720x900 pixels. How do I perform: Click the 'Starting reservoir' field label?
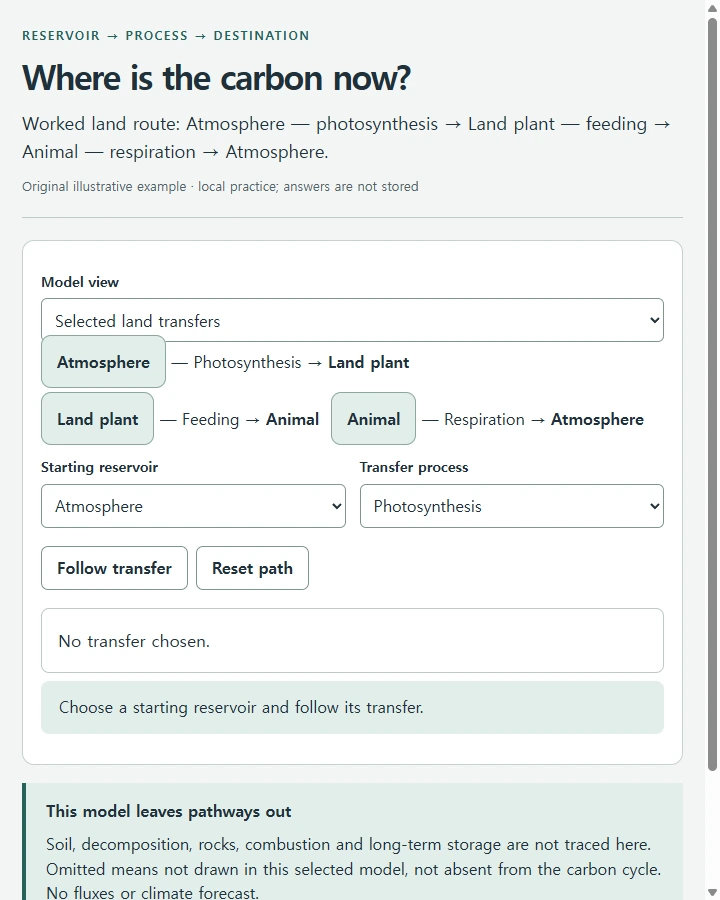tap(99, 467)
